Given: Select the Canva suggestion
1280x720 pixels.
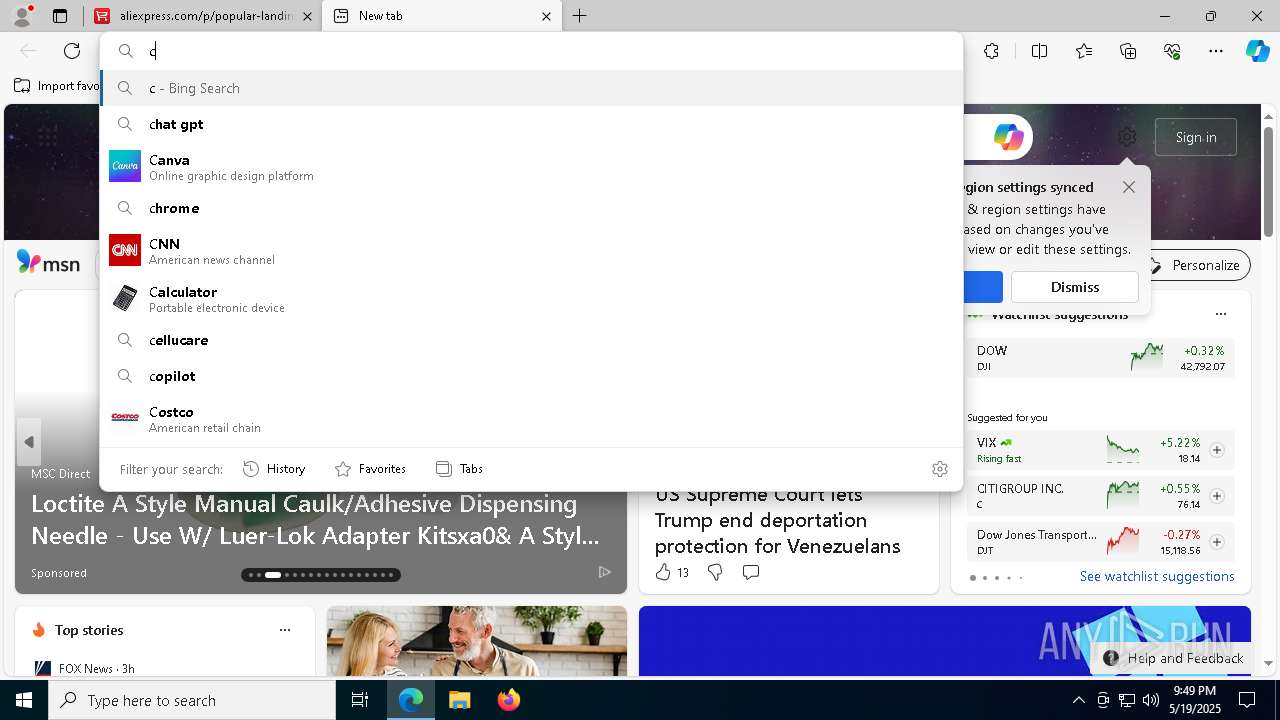Looking at the screenshot, I should [x=531, y=167].
